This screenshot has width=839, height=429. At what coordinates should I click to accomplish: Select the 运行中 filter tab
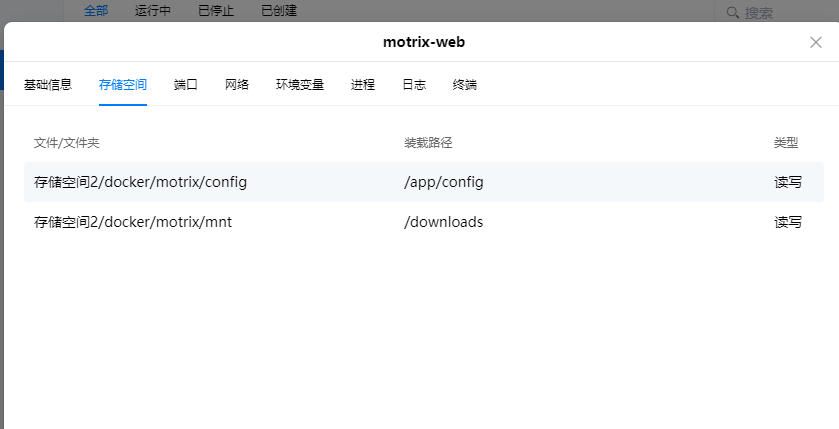tap(153, 11)
